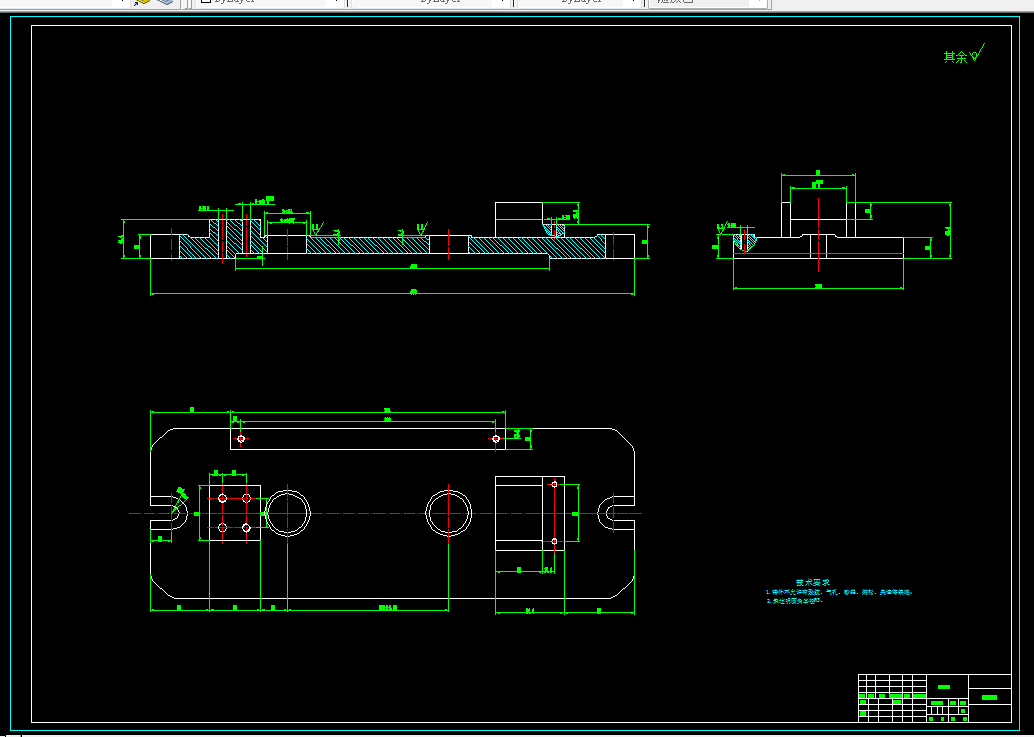This screenshot has width=1034, height=737.
Task: Pick the upper-left hole of the four-hole square block
Action: 222,498
